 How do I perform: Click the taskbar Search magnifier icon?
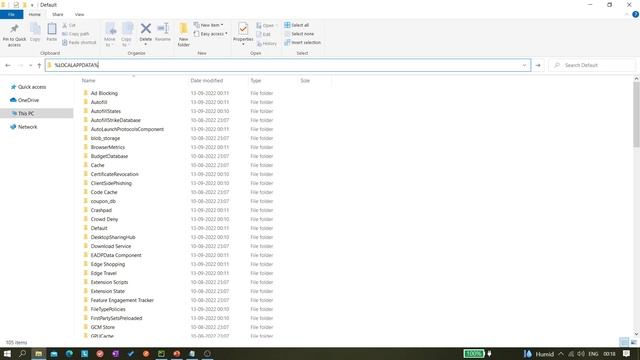point(22,353)
